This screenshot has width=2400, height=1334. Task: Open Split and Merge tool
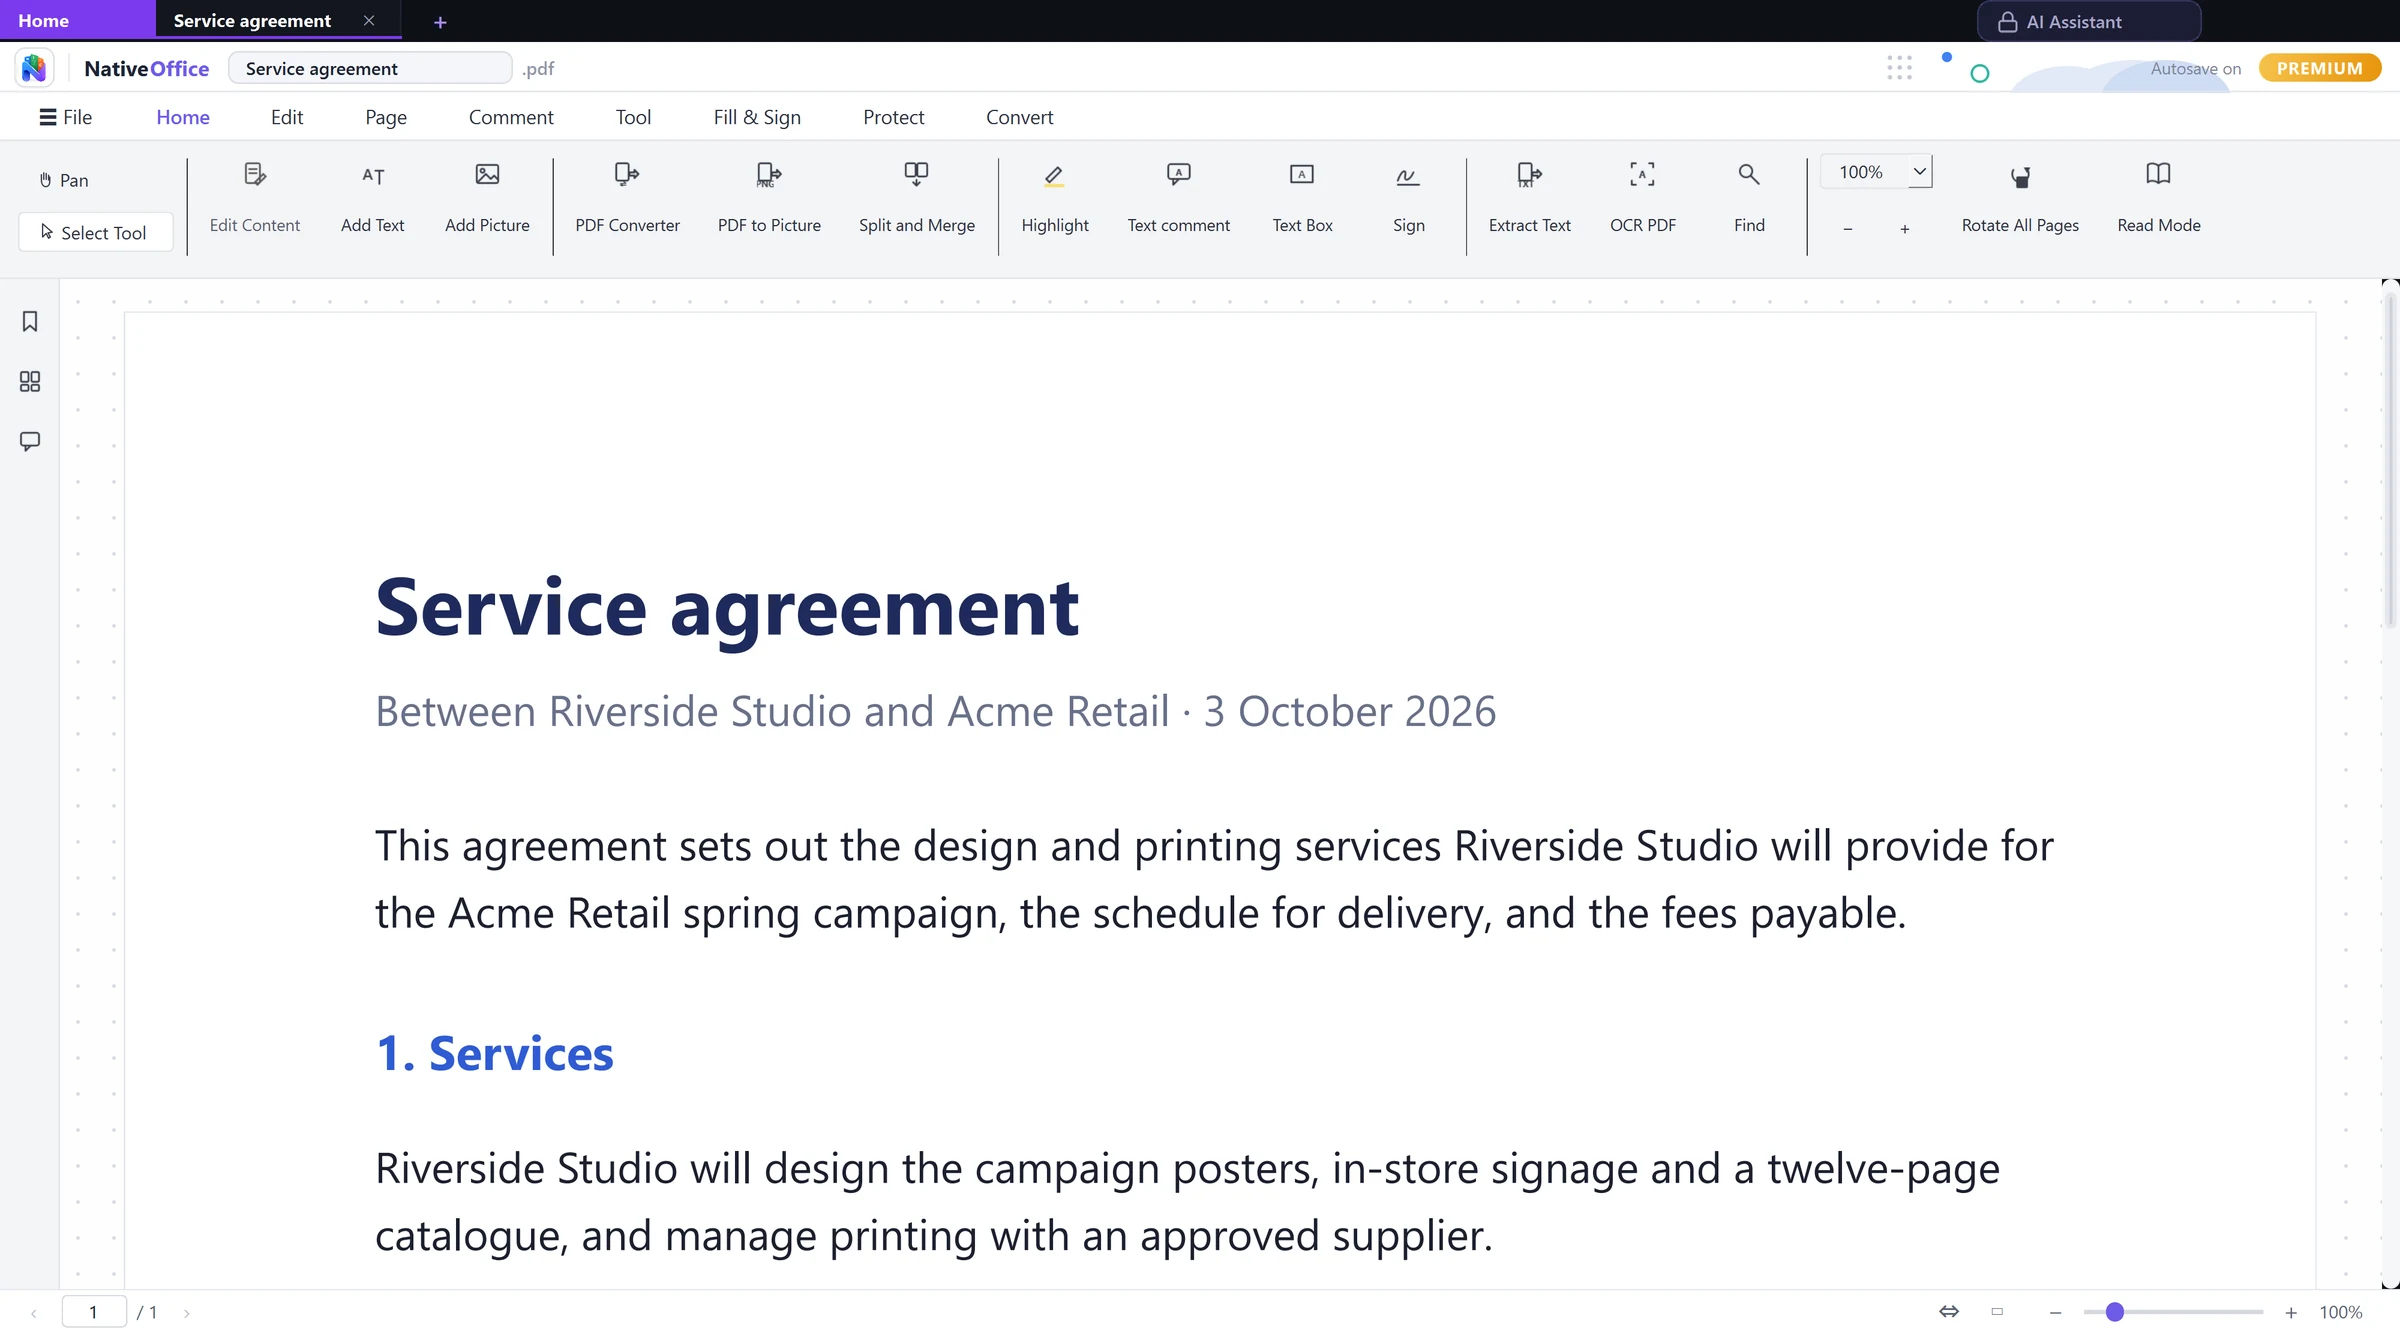916,198
